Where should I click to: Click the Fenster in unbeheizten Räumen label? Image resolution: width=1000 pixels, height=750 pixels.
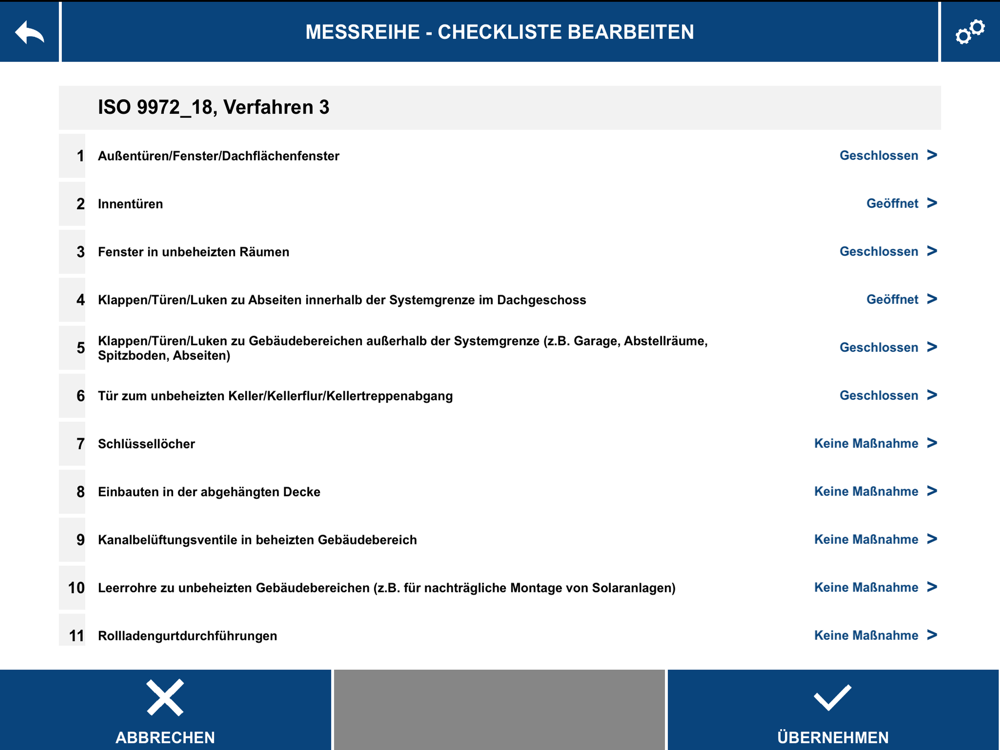193,252
